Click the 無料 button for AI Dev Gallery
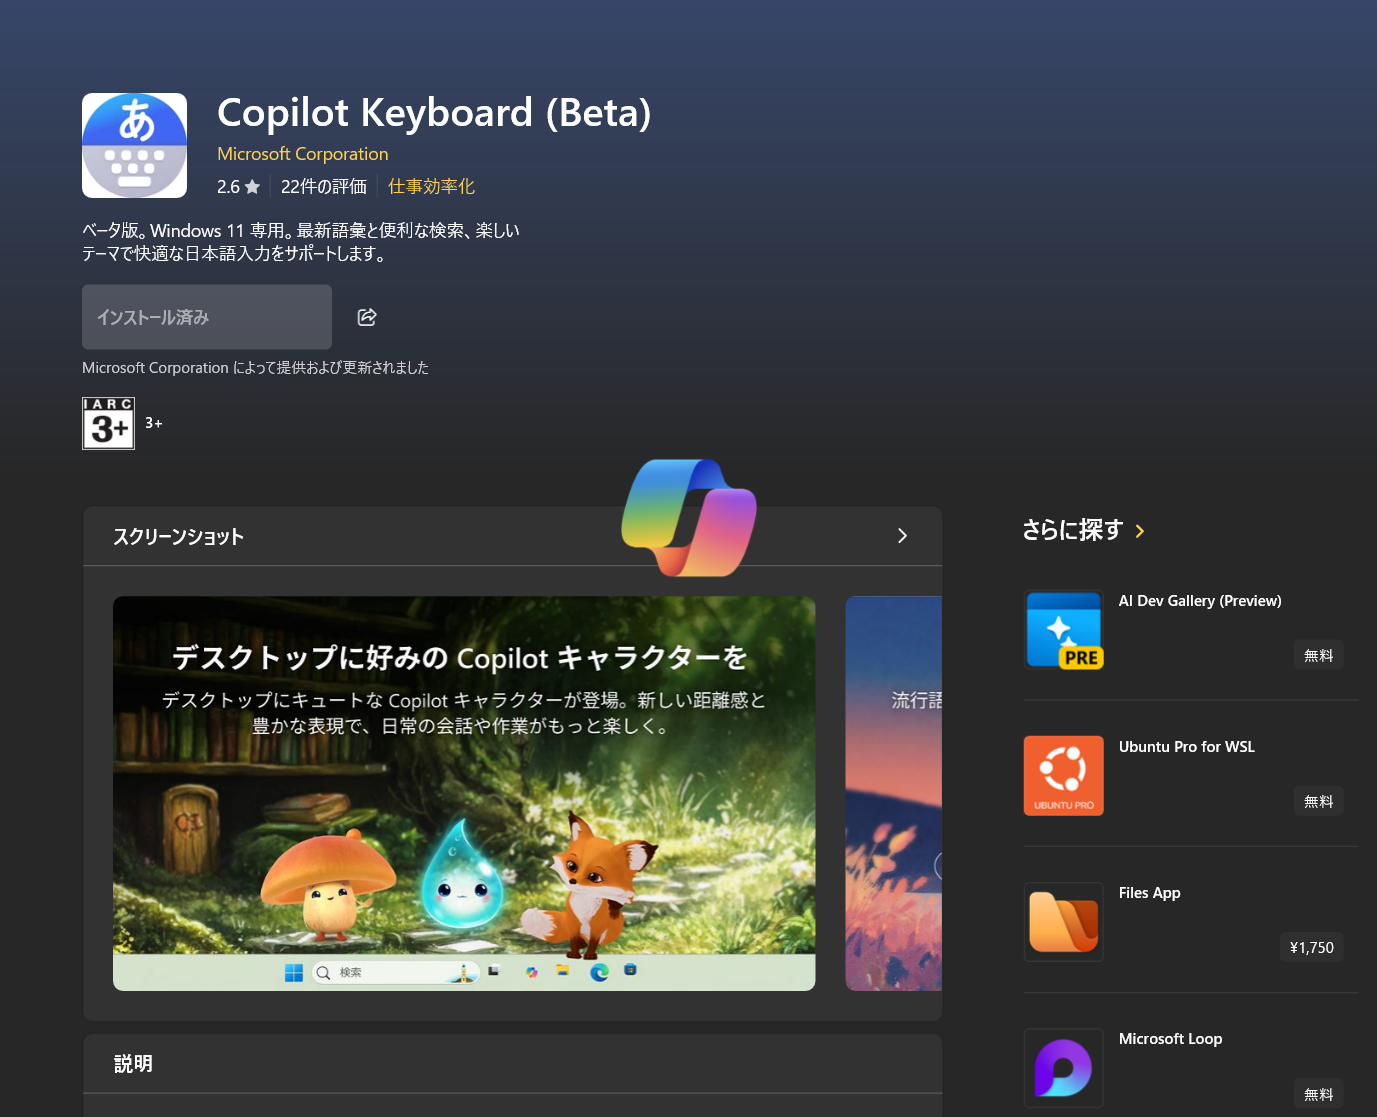 (x=1318, y=656)
